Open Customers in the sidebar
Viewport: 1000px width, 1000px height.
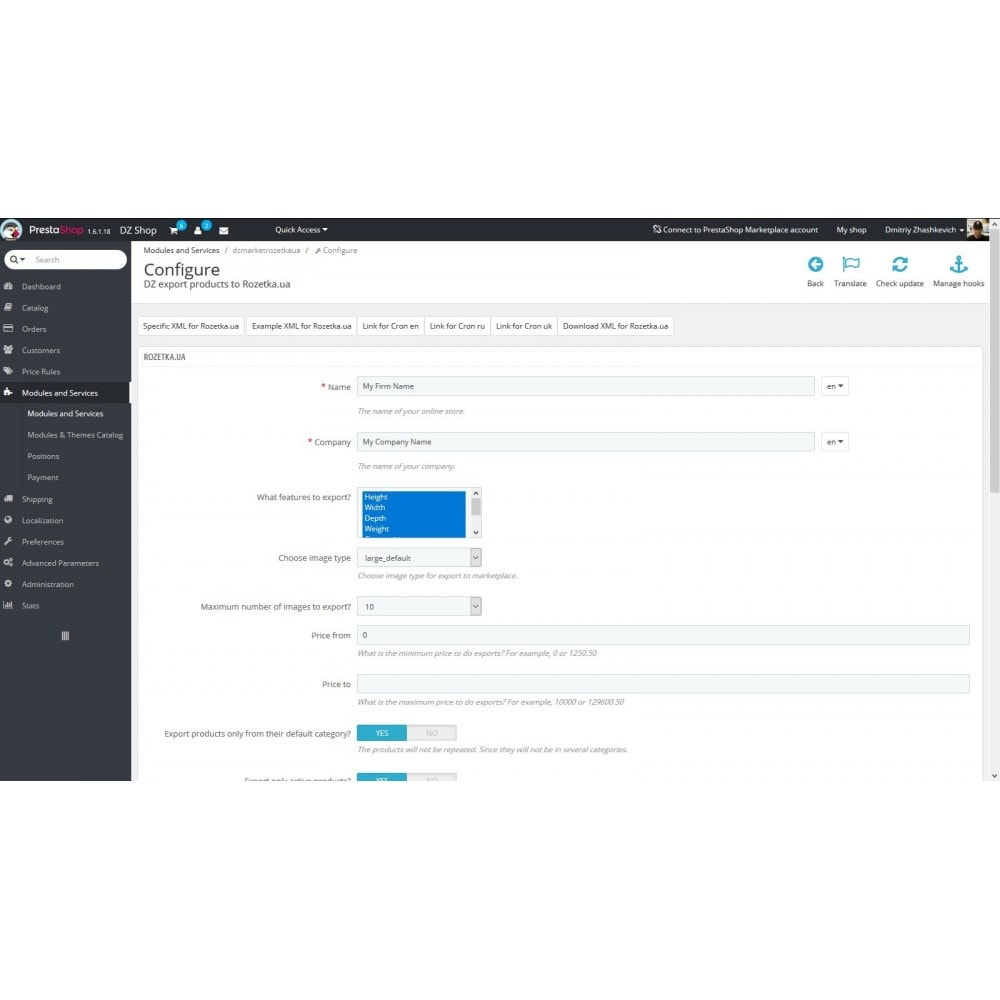tap(41, 350)
